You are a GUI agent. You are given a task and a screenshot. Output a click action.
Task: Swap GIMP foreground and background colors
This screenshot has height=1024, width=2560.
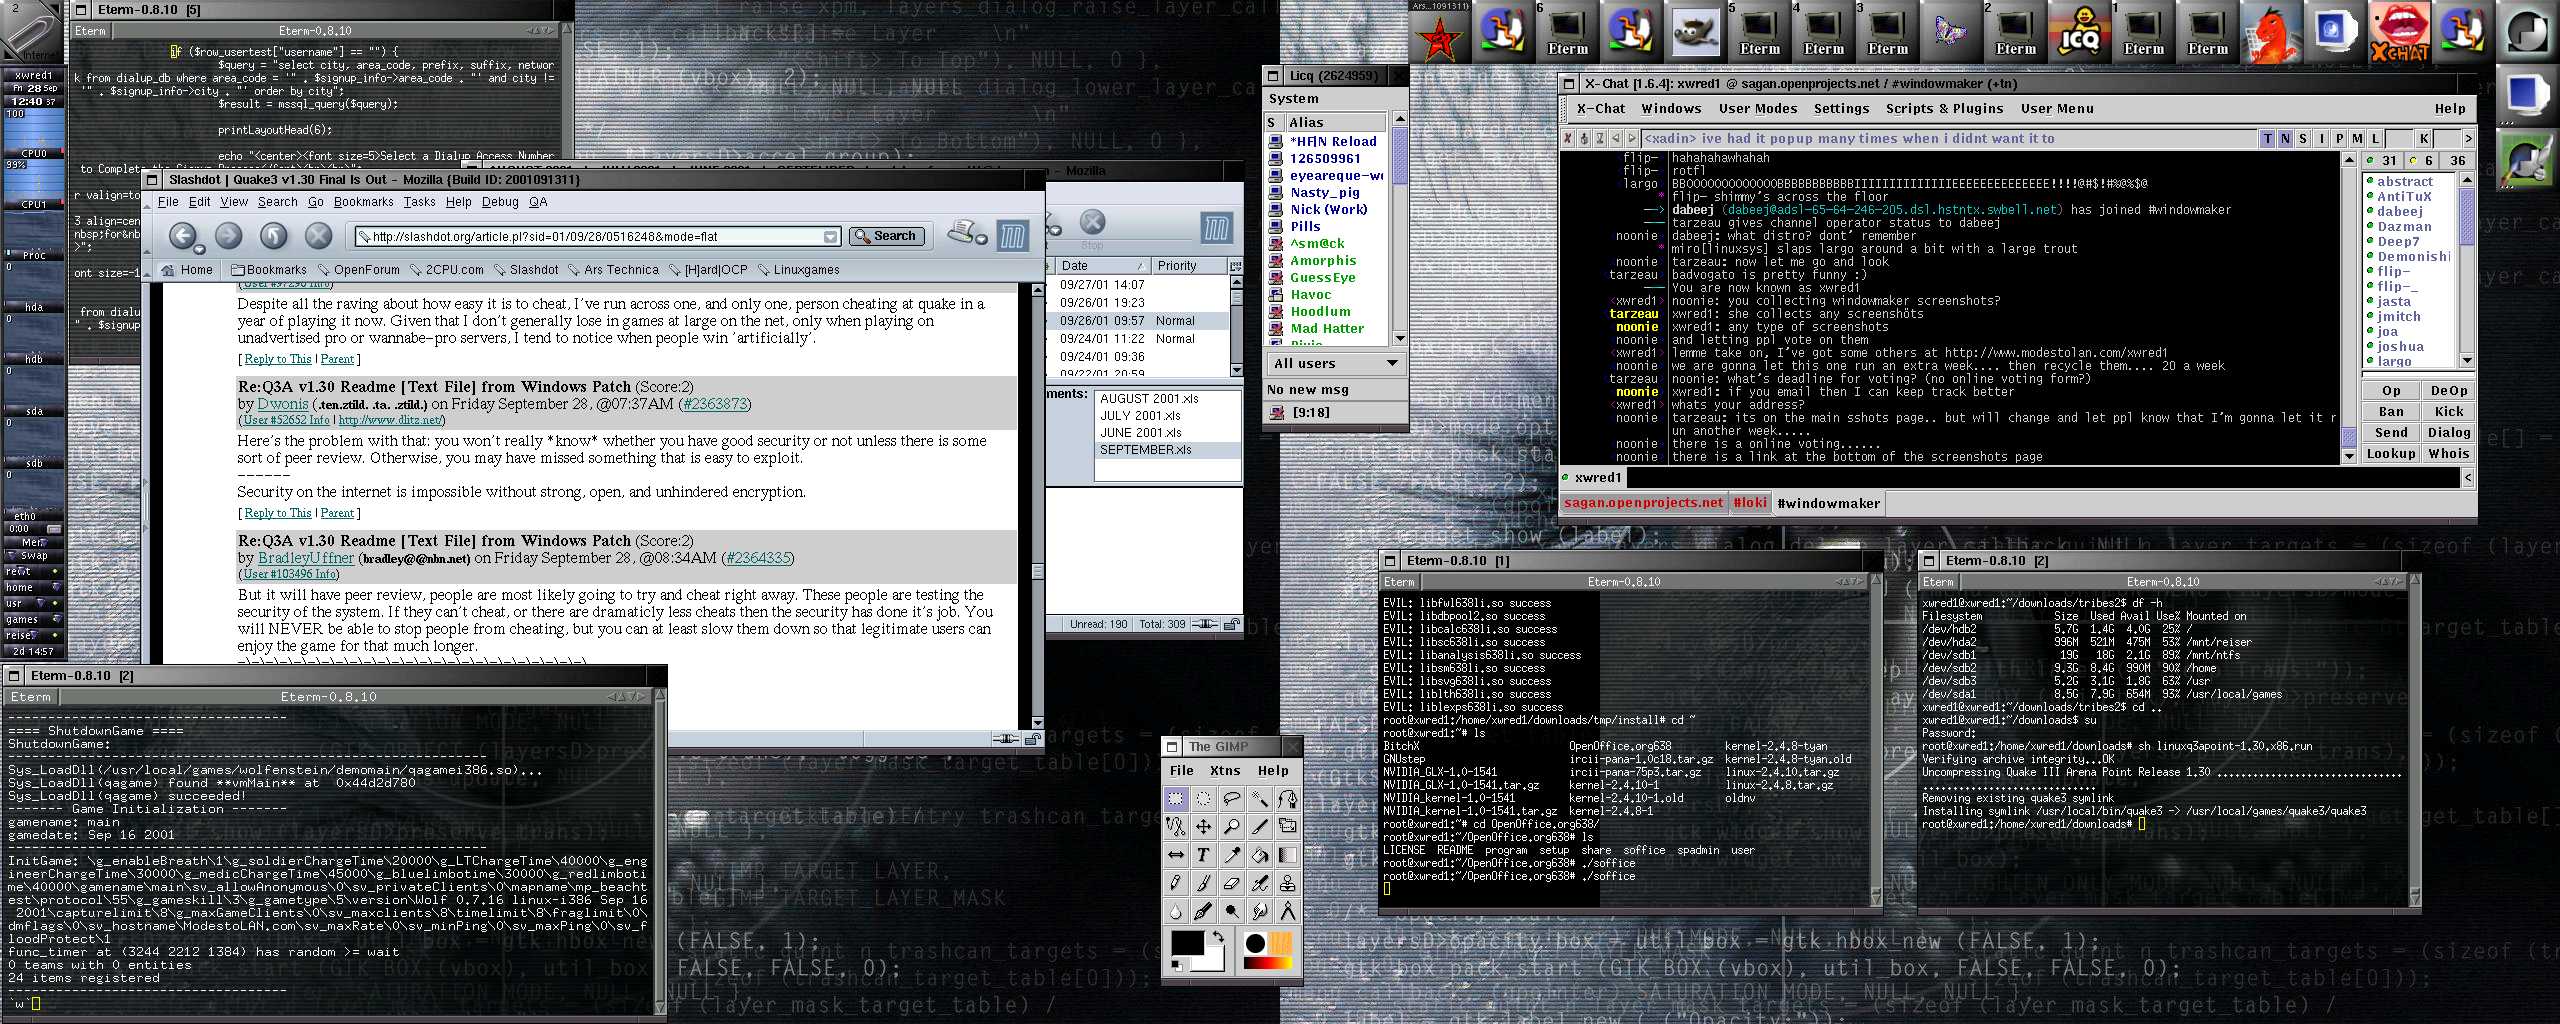[1218, 938]
